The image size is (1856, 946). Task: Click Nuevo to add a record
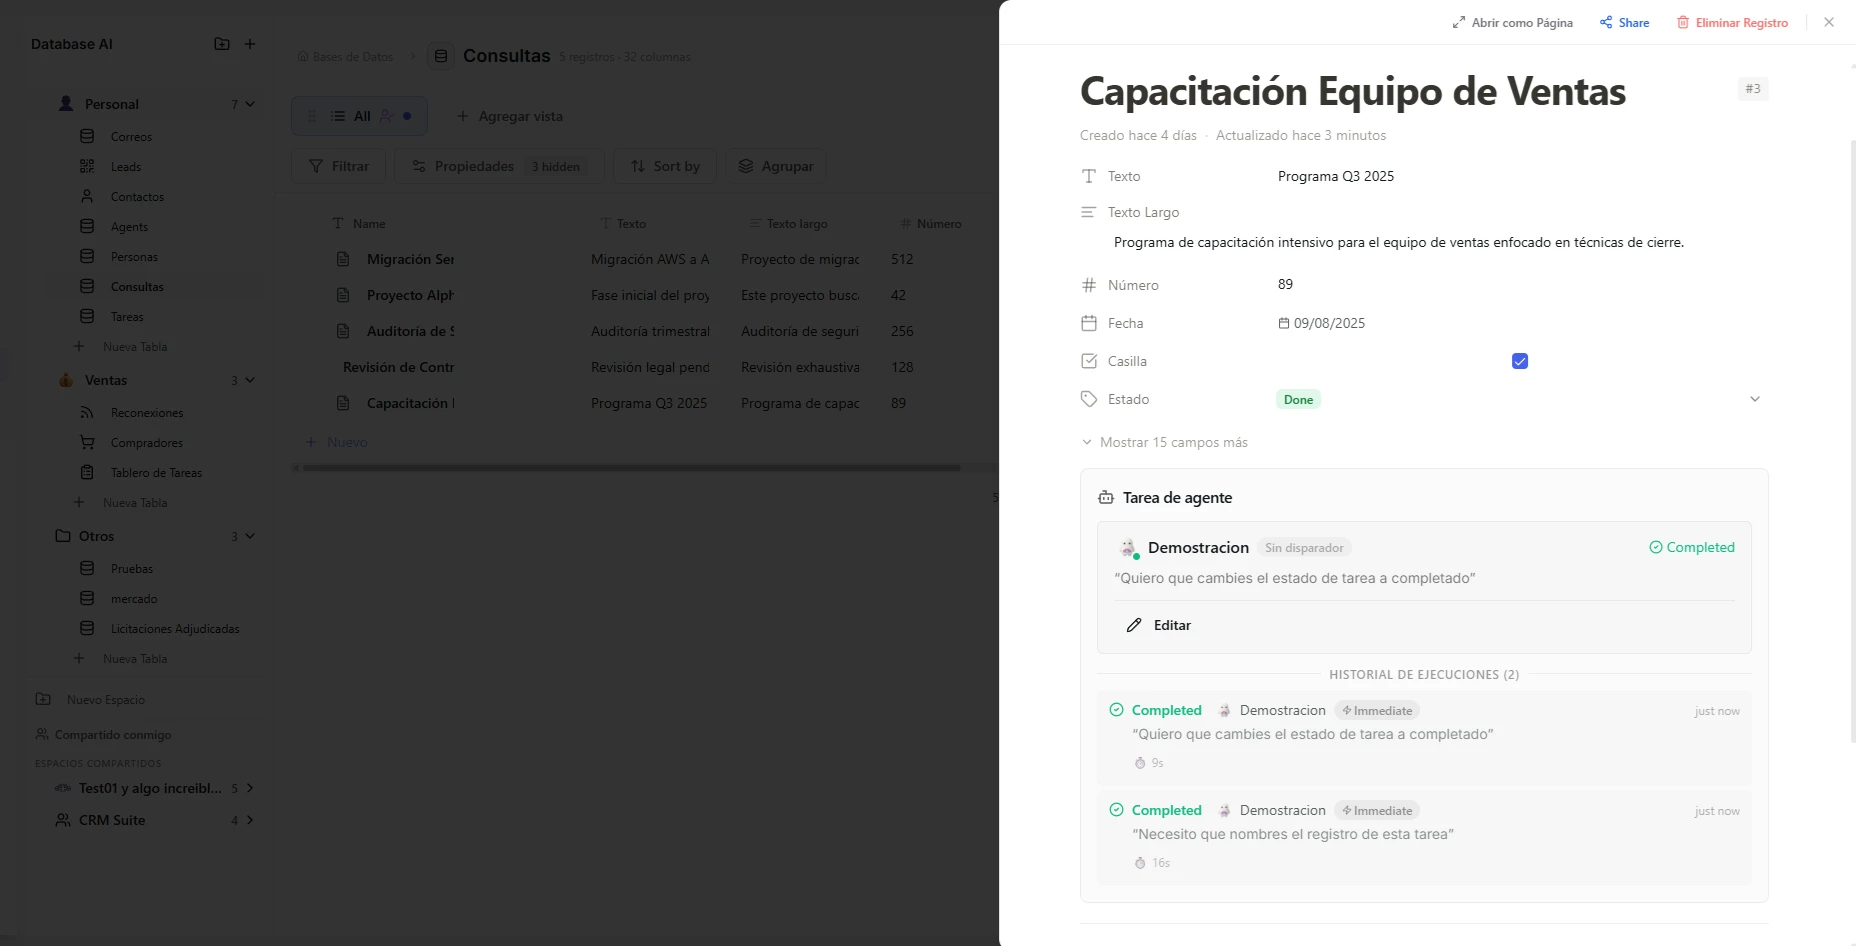click(337, 442)
